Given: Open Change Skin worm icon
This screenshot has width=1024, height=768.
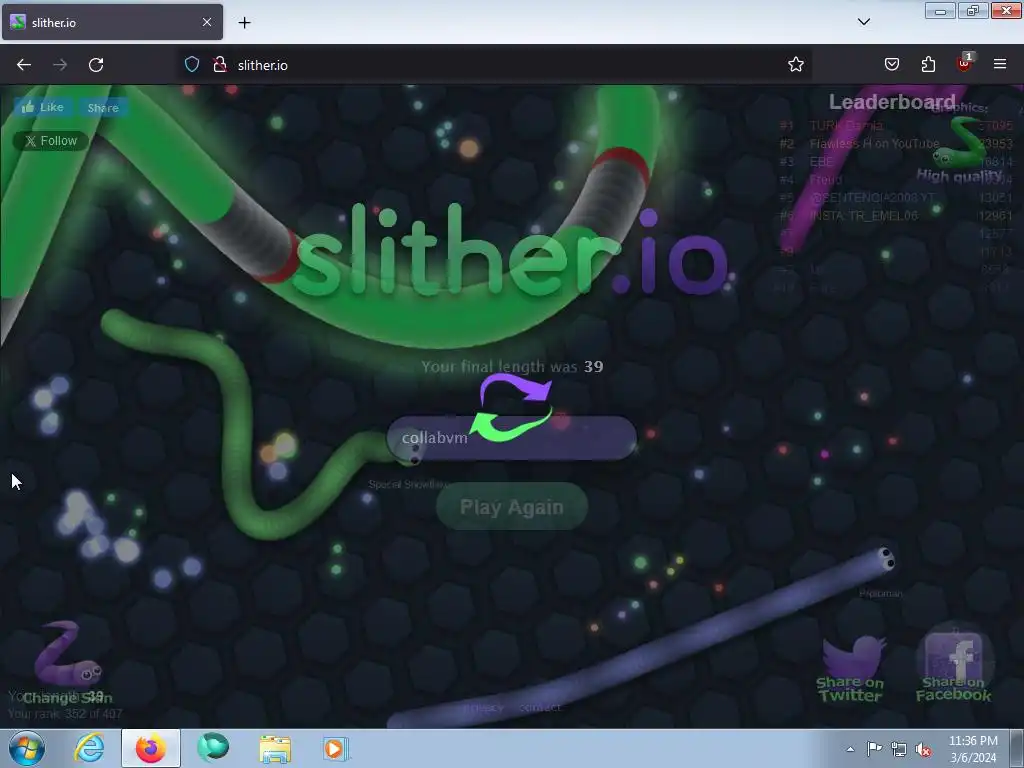Looking at the screenshot, I should [x=67, y=662].
